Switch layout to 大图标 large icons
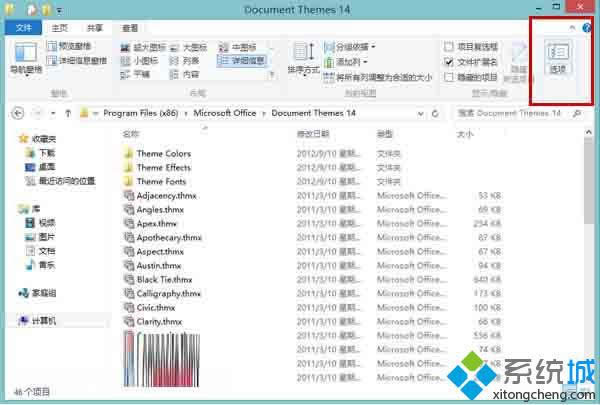The image size is (600, 405). pos(189,47)
